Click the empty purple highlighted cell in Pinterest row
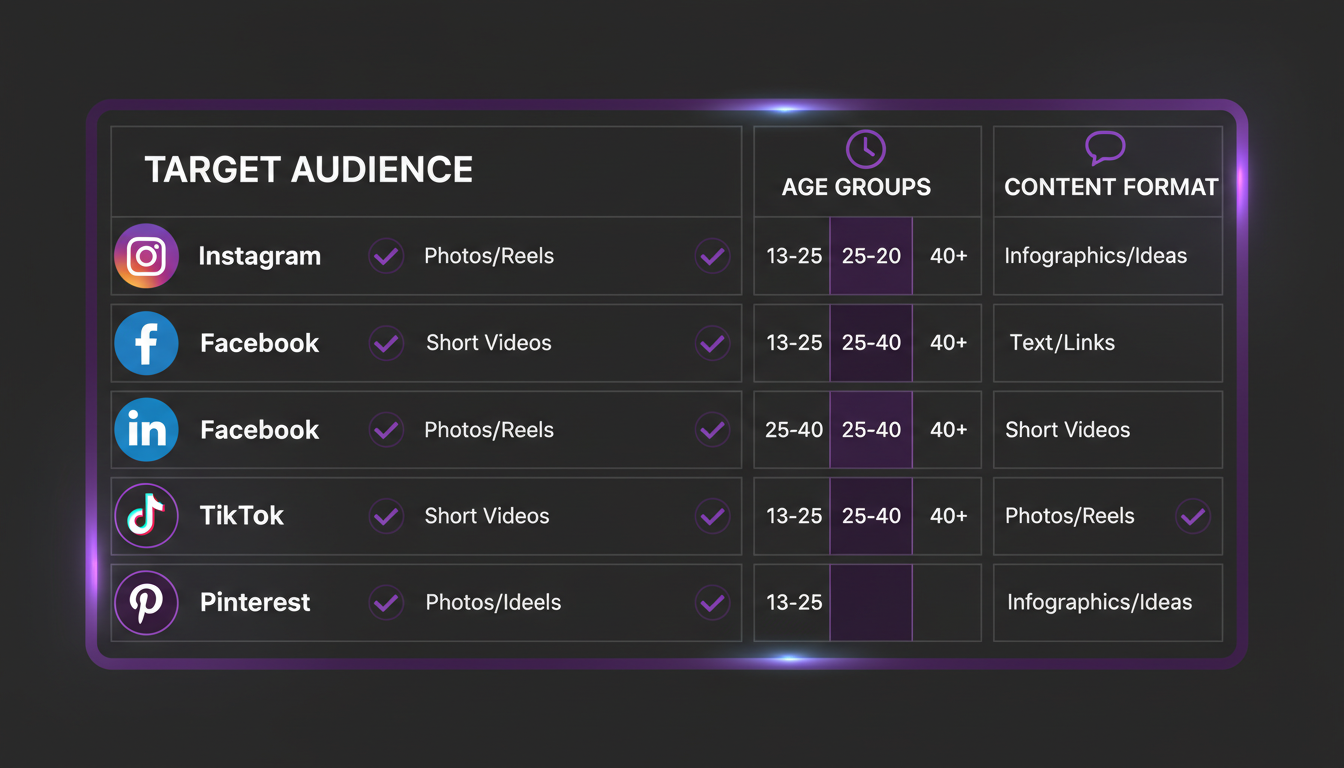 click(x=871, y=603)
